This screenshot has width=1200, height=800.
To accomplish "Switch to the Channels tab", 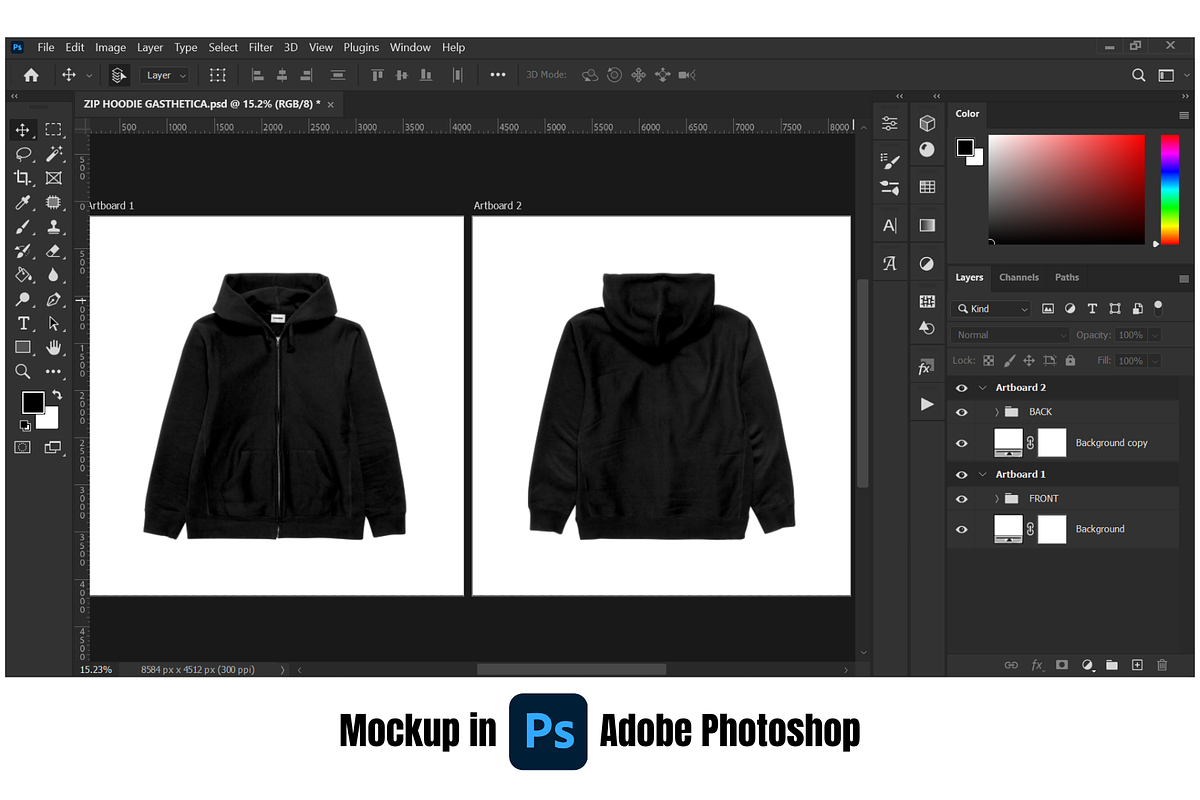I will (x=1019, y=277).
